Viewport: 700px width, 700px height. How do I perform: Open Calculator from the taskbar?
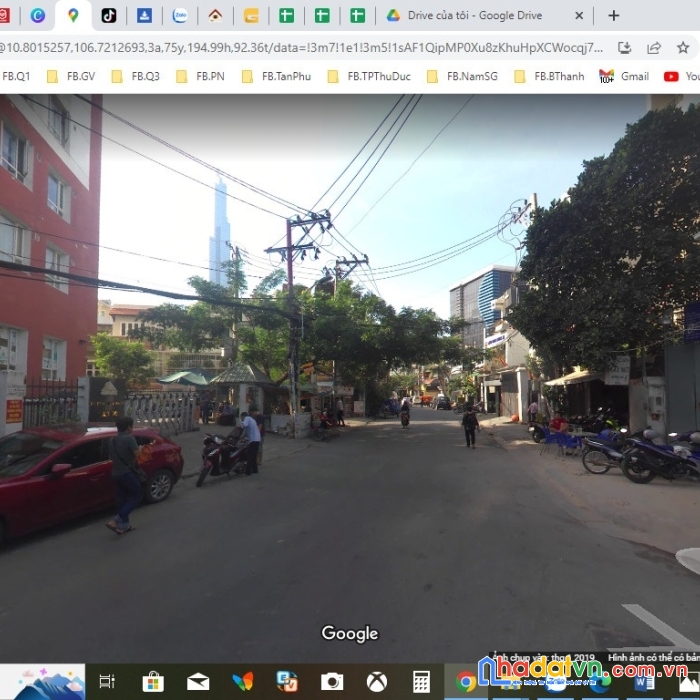(421, 682)
